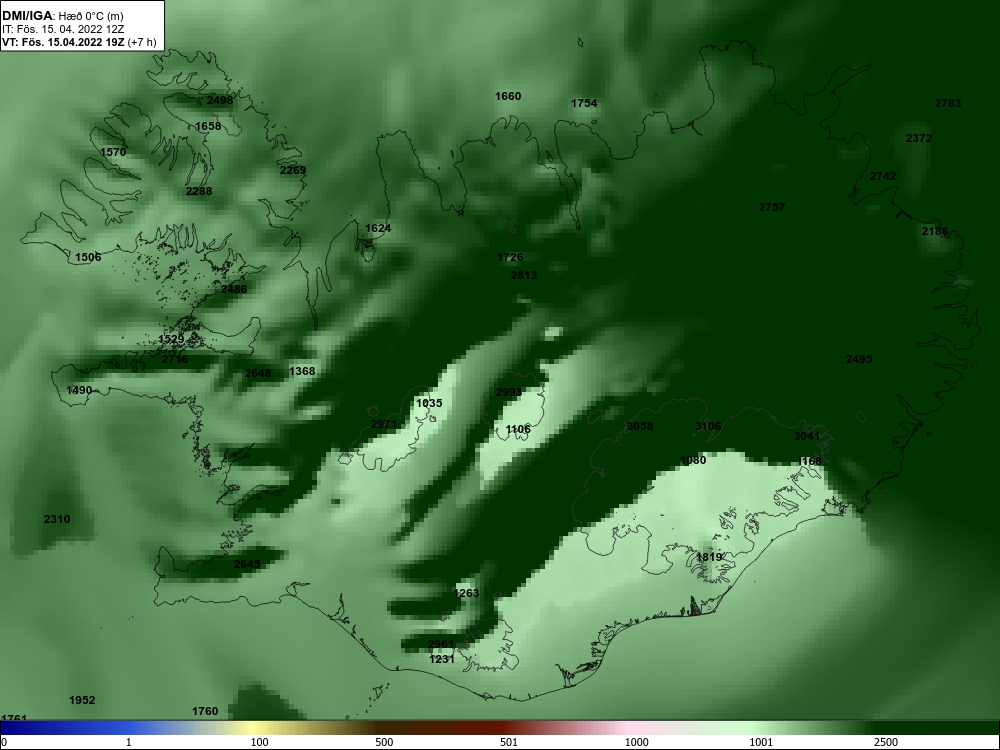Click the value 2372 on the map
This screenshot has height=750, width=1000.
919,138
